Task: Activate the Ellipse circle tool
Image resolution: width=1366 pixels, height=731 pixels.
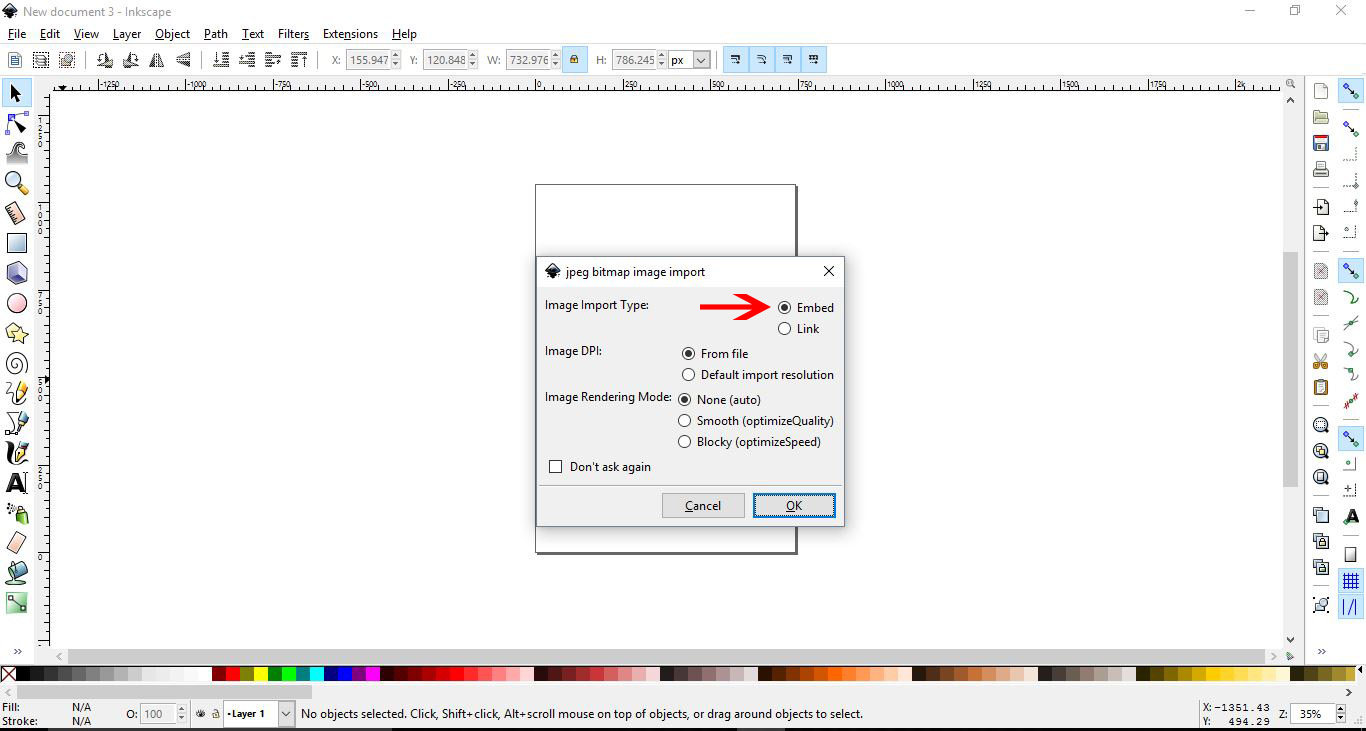Action: pos(16,303)
